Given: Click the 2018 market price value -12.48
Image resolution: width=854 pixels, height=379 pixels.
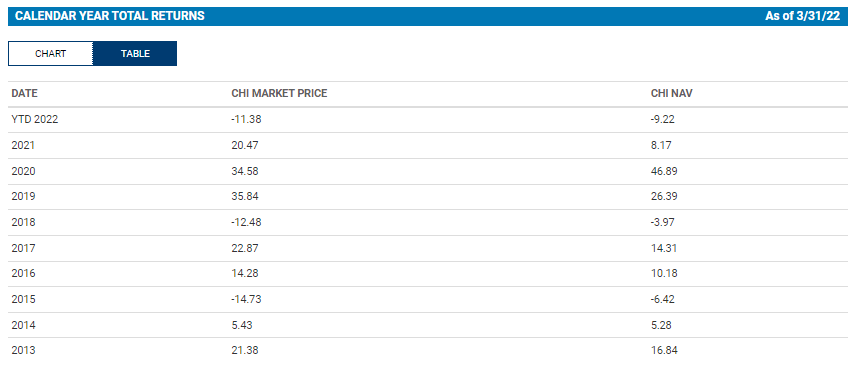Looking at the screenshot, I should 246,223.
